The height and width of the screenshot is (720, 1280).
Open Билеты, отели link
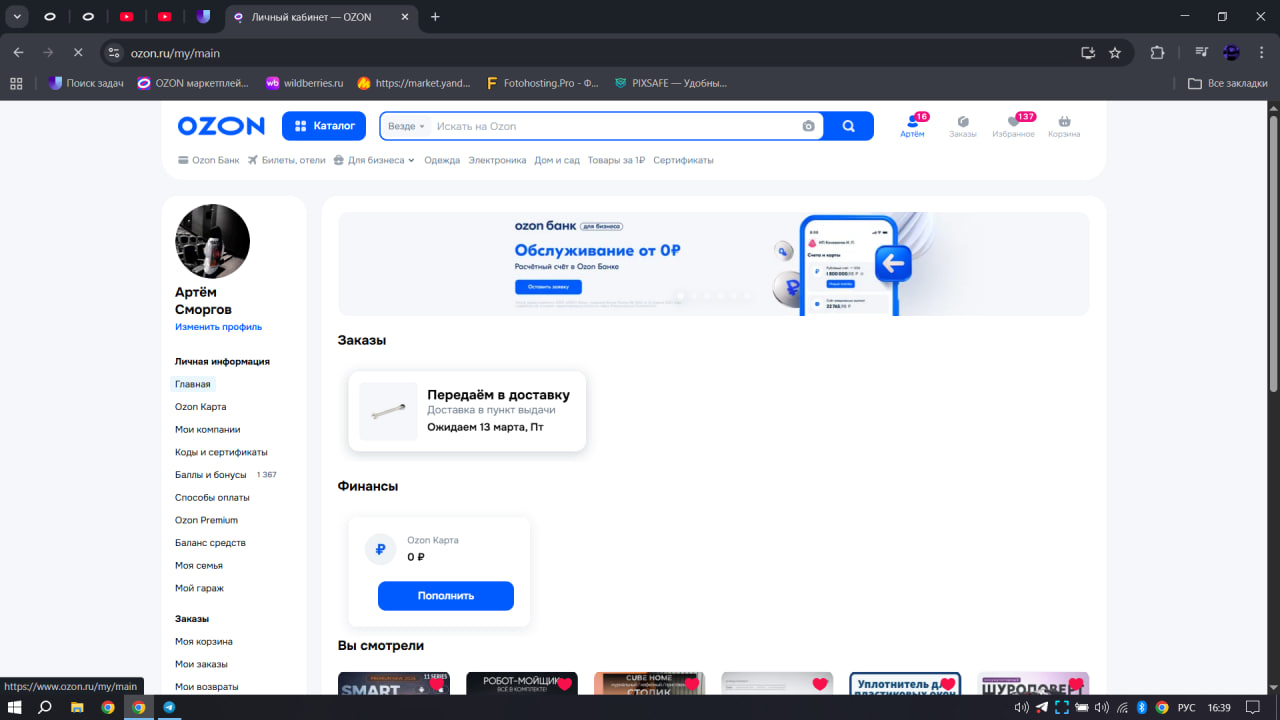(x=286, y=160)
